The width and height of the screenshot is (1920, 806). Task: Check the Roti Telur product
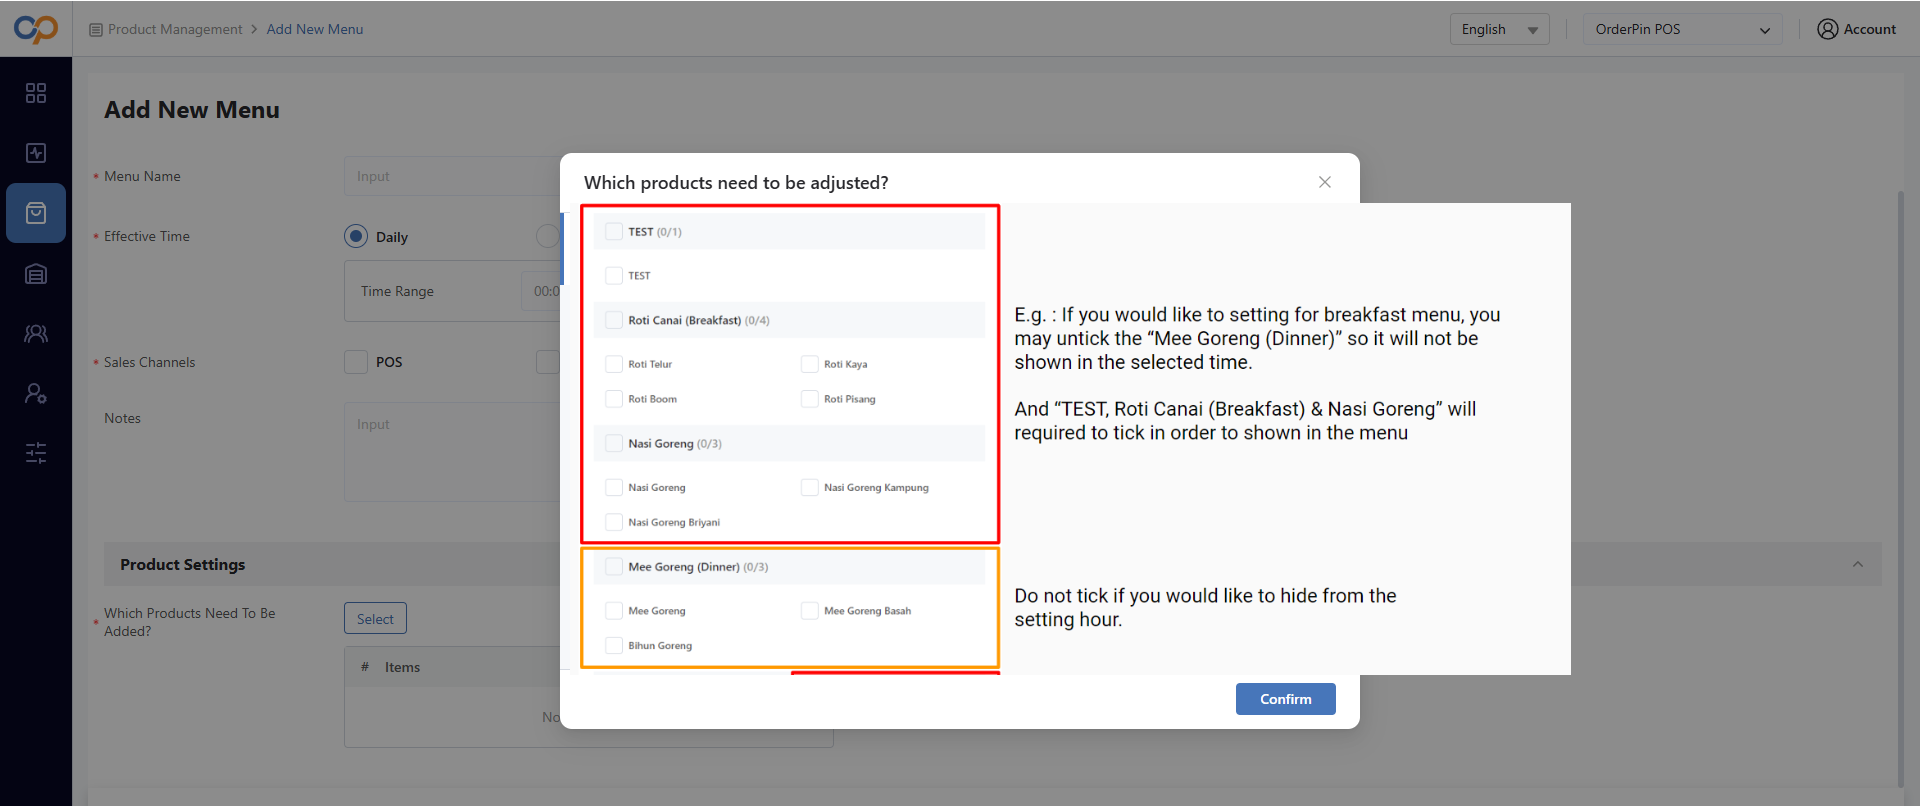pyautogui.click(x=614, y=364)
